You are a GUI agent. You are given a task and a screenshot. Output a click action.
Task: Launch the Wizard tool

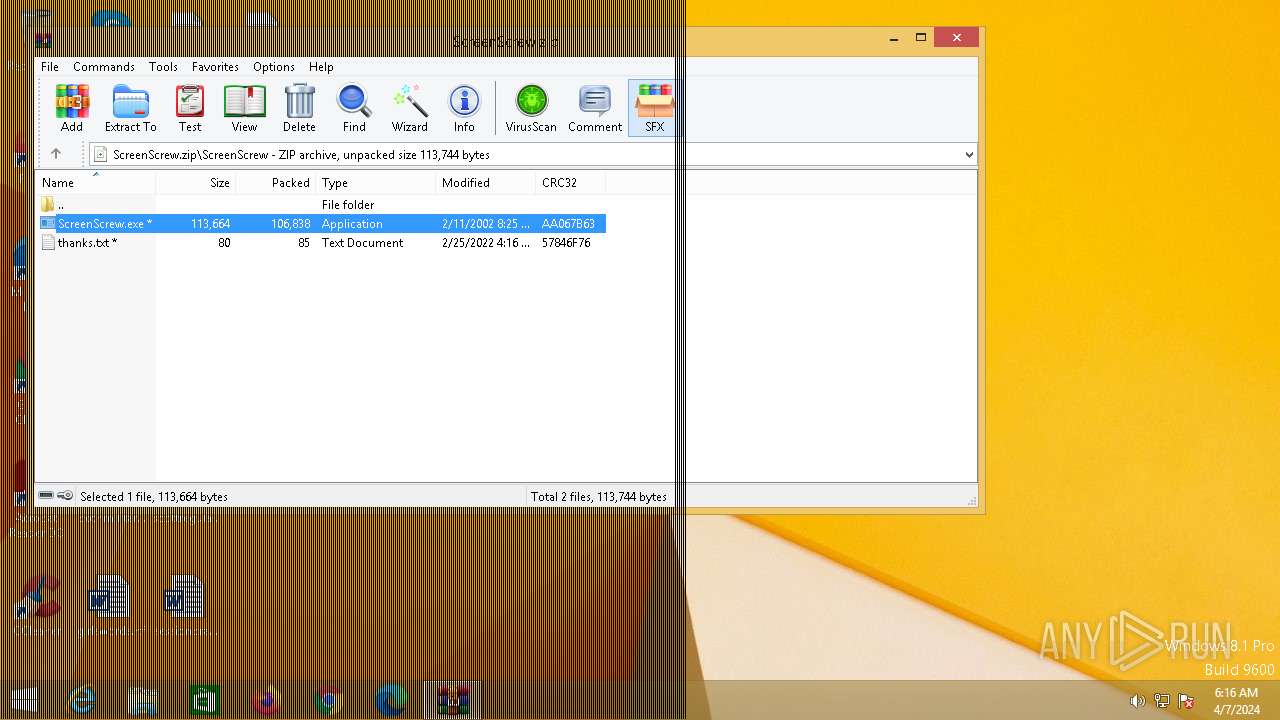coord(410,108)
